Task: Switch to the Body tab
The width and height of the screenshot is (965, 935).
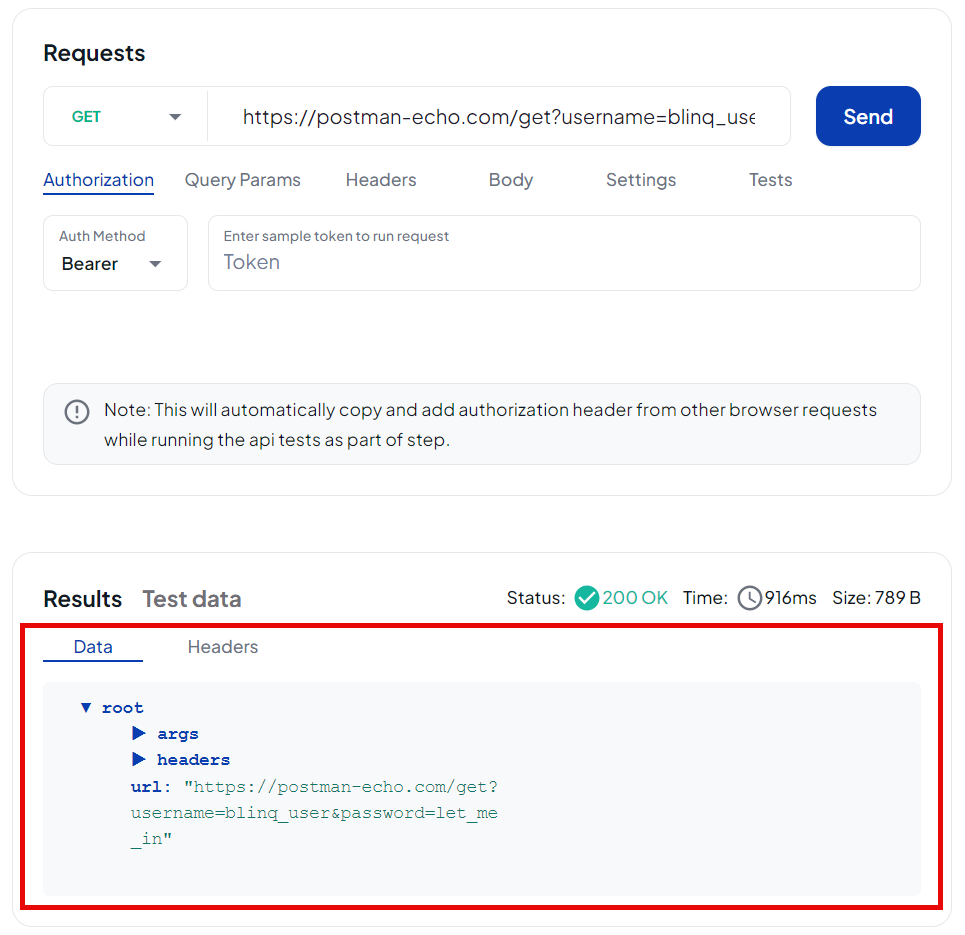Action: point(511,180)
